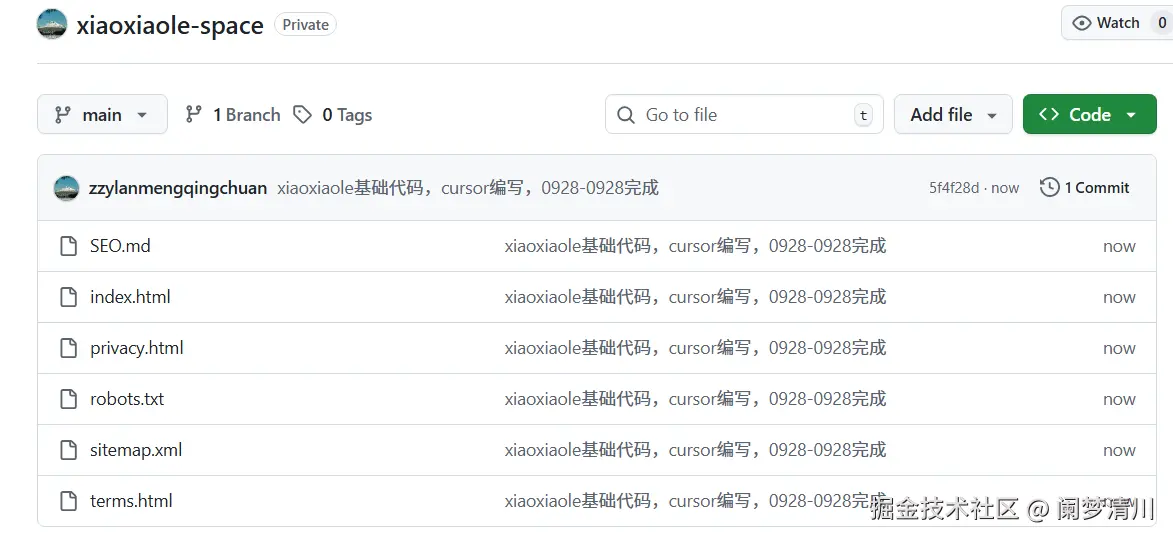Click the Go to file search field

tap(744, 115)
